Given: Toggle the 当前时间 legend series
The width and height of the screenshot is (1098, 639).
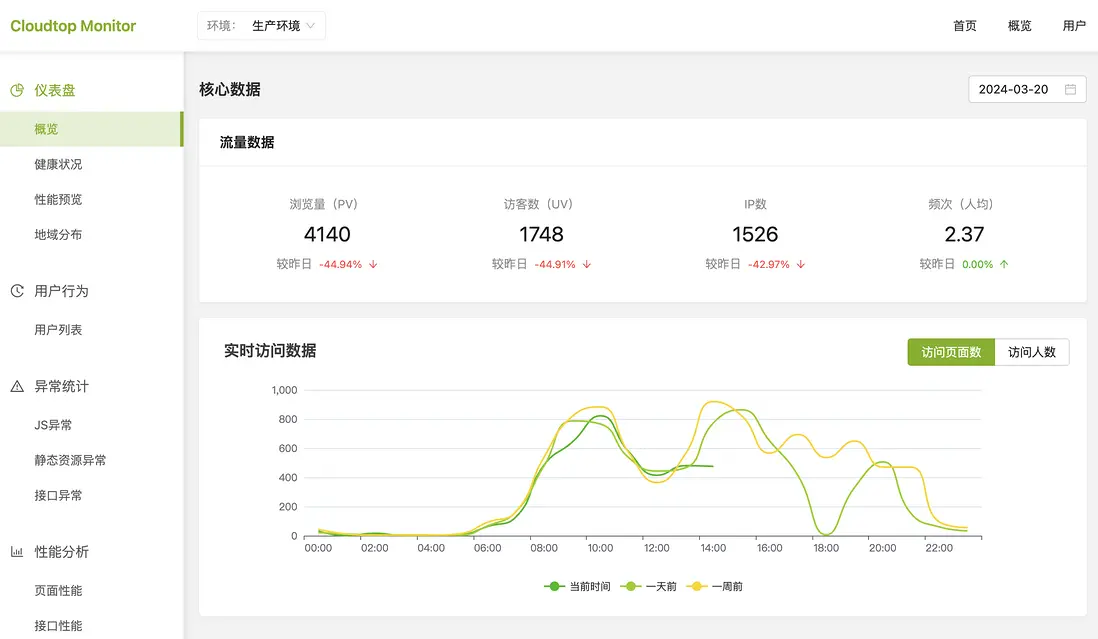Looking at the screenshot, I should pyautogui.click(x=577, y=587).
